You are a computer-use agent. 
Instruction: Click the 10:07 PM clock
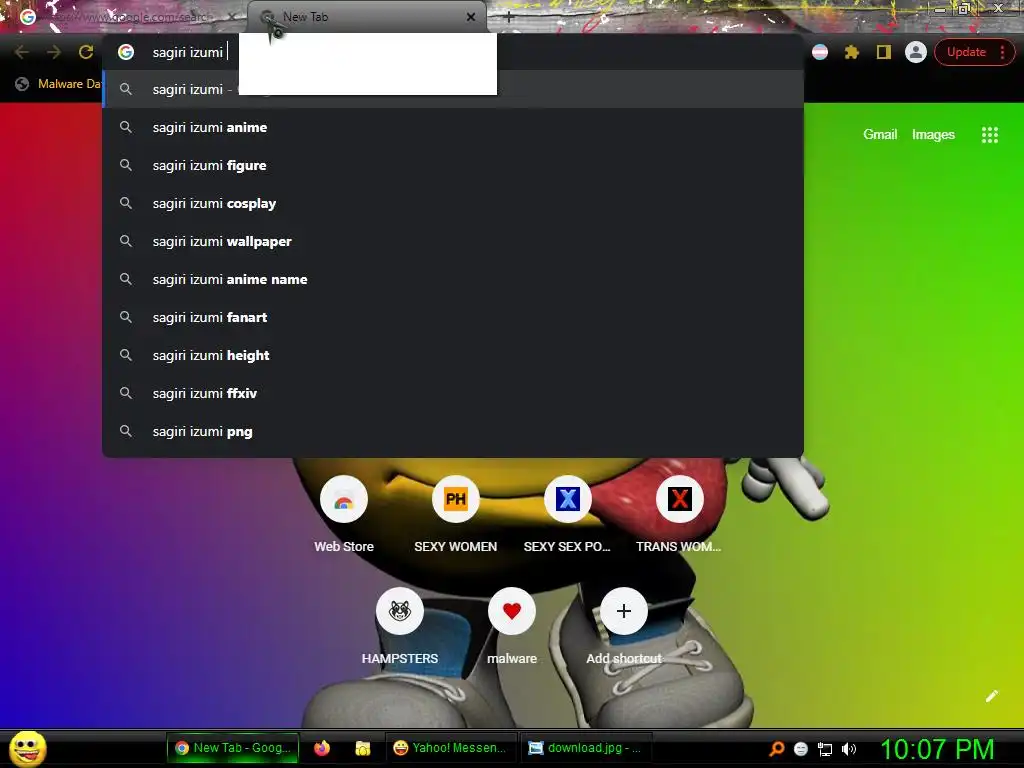click(x=937, y=749)
